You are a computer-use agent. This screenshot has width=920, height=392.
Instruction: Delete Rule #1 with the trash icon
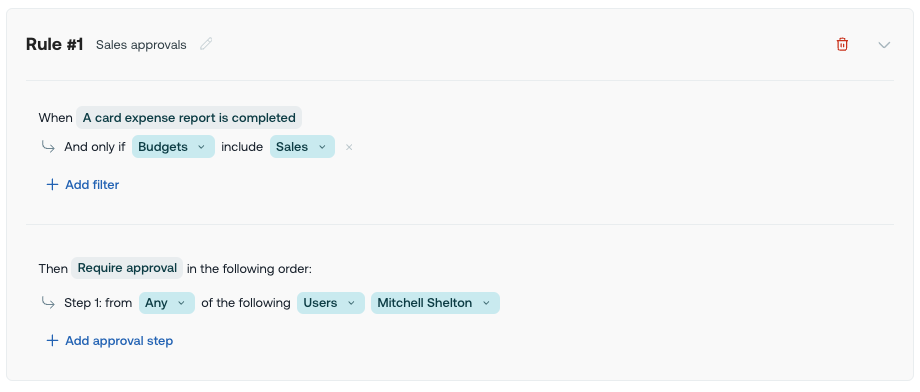(842, 44)
